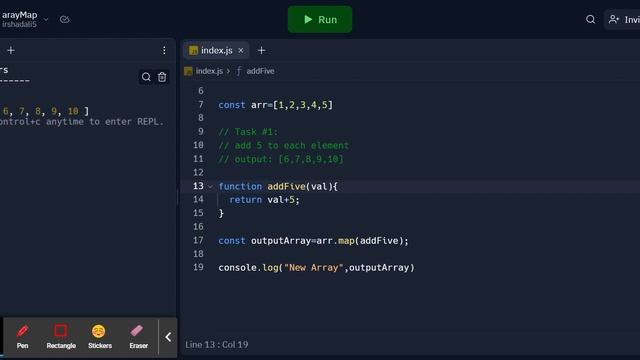640x360 pixels.
Task: Open the Stickers tool
Action: [100, 337]
